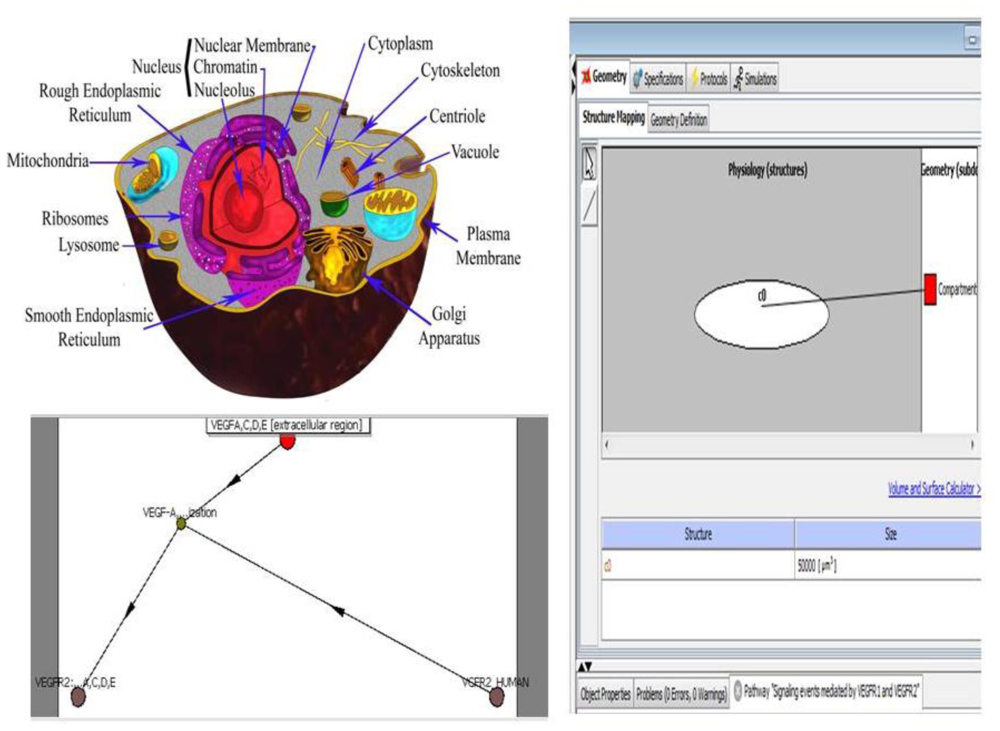Switch to Geometry Definition sub-tab
The width and height of the screenshot is (1000, 731).
(x=679, y=120)
